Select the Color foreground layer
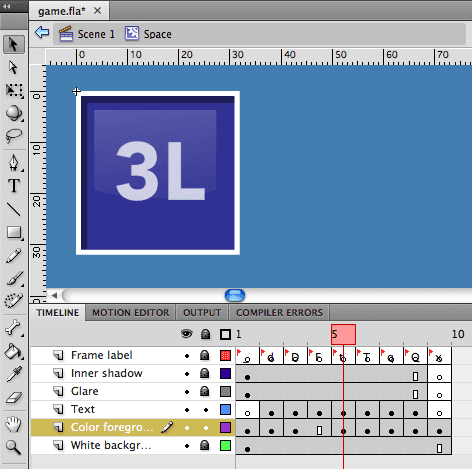 pyautogui.click(x=112, y=427)
